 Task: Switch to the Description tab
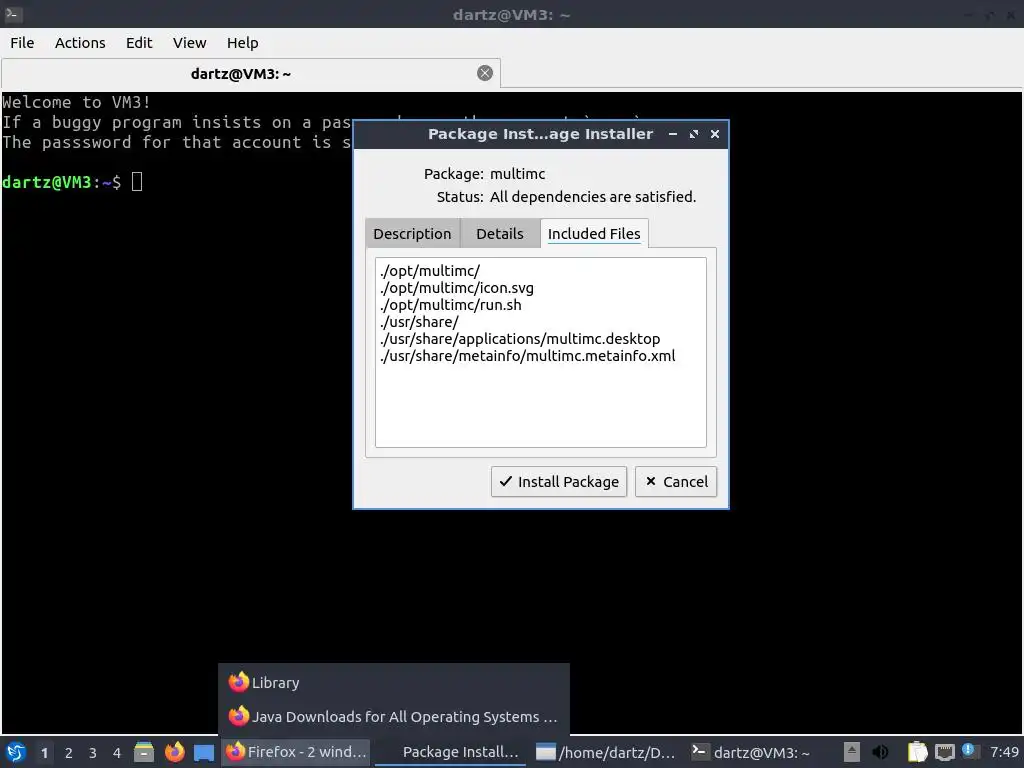pos(412,234)
